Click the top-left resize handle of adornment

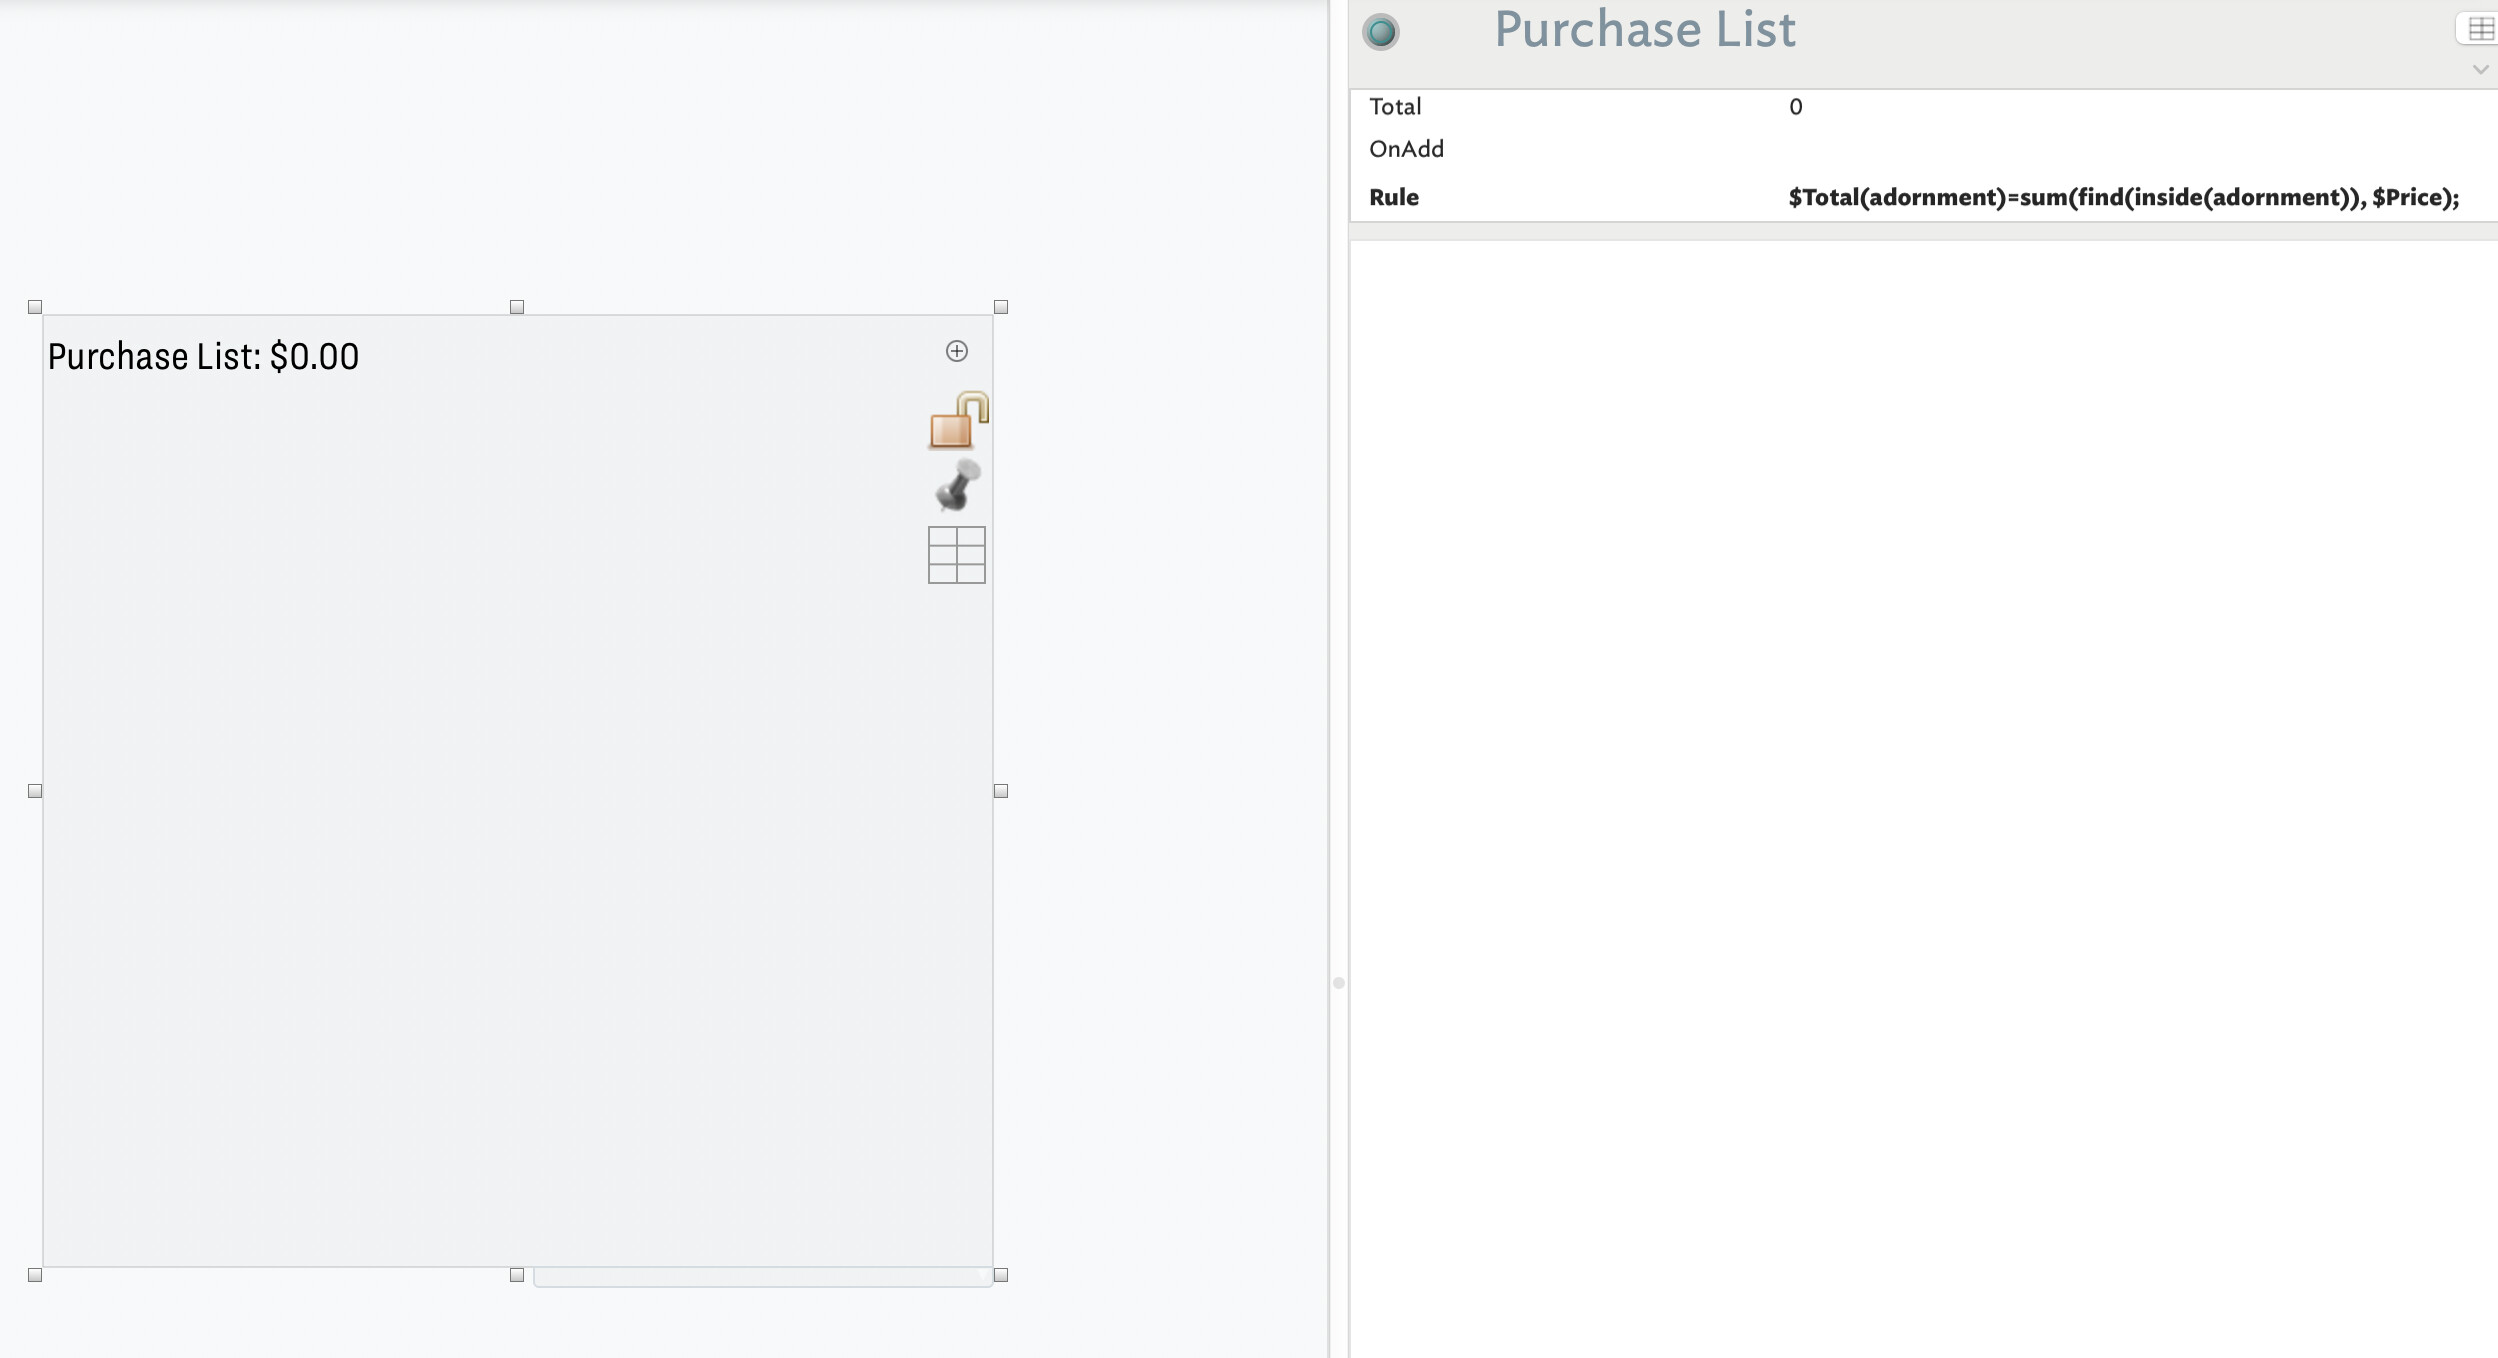coord(35,307)
